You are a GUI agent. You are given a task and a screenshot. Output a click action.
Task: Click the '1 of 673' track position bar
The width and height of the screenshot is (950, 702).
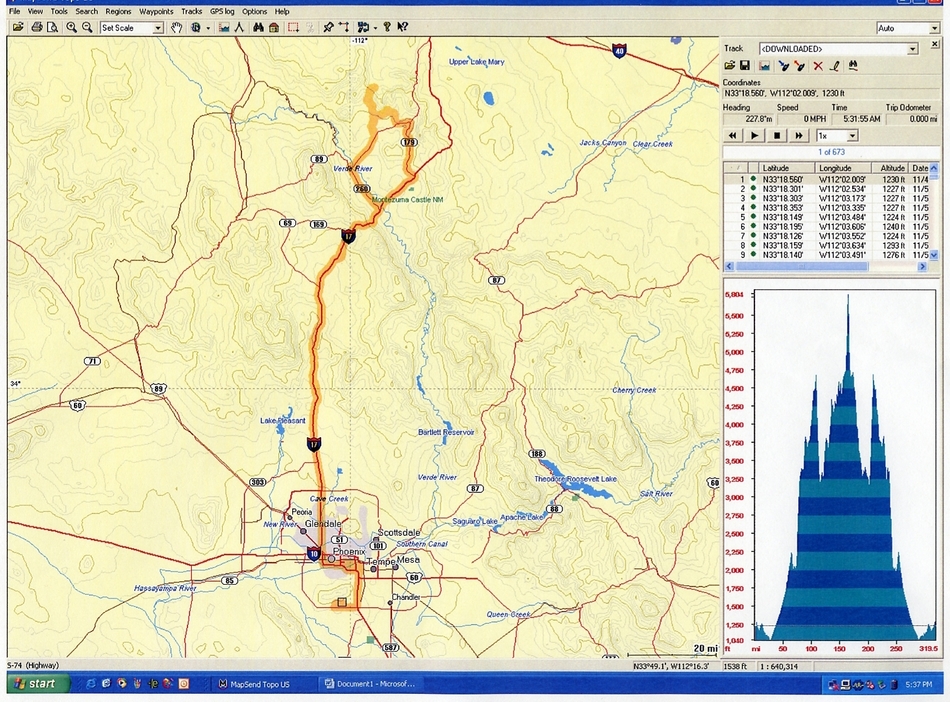coord(831,152)
